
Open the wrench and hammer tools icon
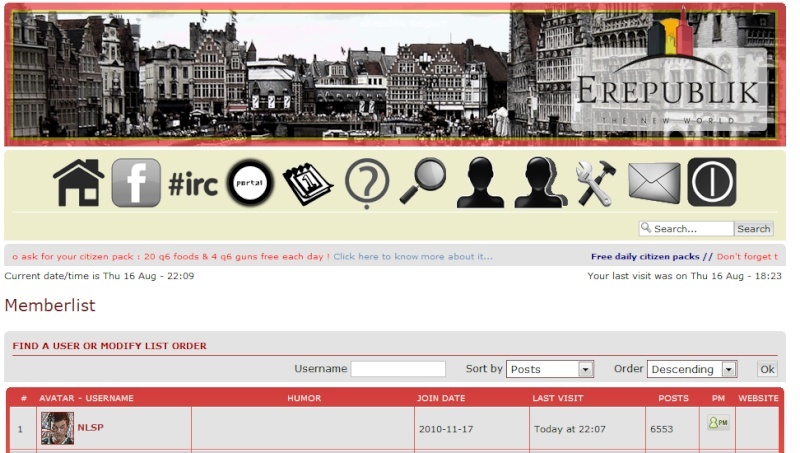(596, 183)
